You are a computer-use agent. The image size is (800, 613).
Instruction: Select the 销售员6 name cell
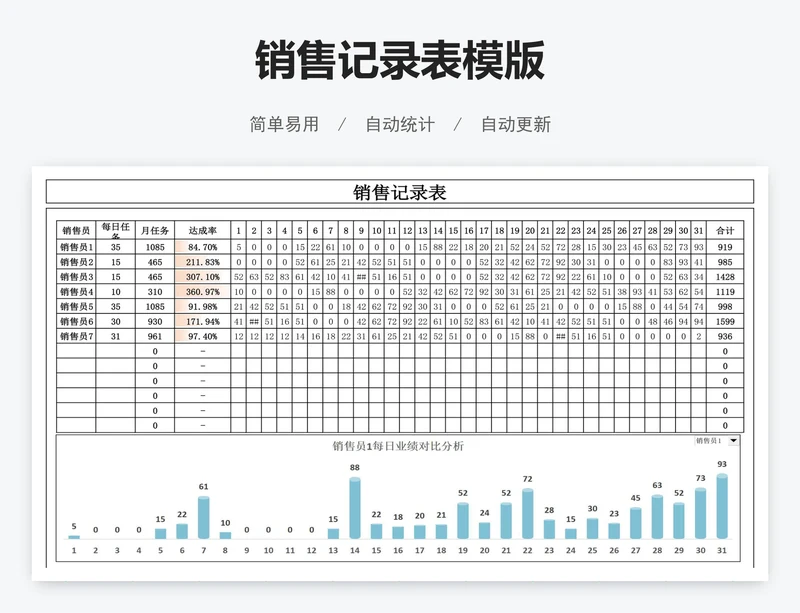76,321
